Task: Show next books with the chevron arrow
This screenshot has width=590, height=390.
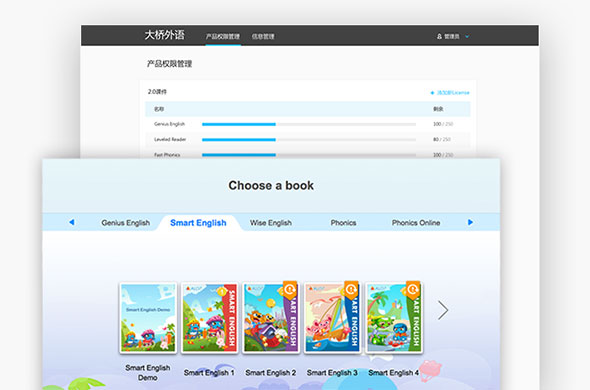Action: coord(443,310)
